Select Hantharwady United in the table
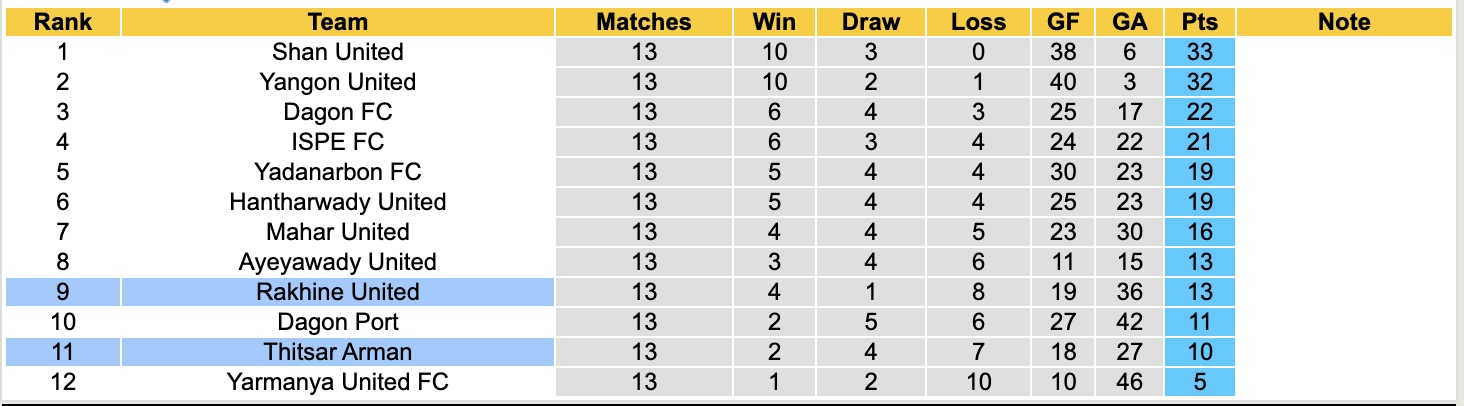This screenshot has width=1464, height=406. tap(338, 202)
